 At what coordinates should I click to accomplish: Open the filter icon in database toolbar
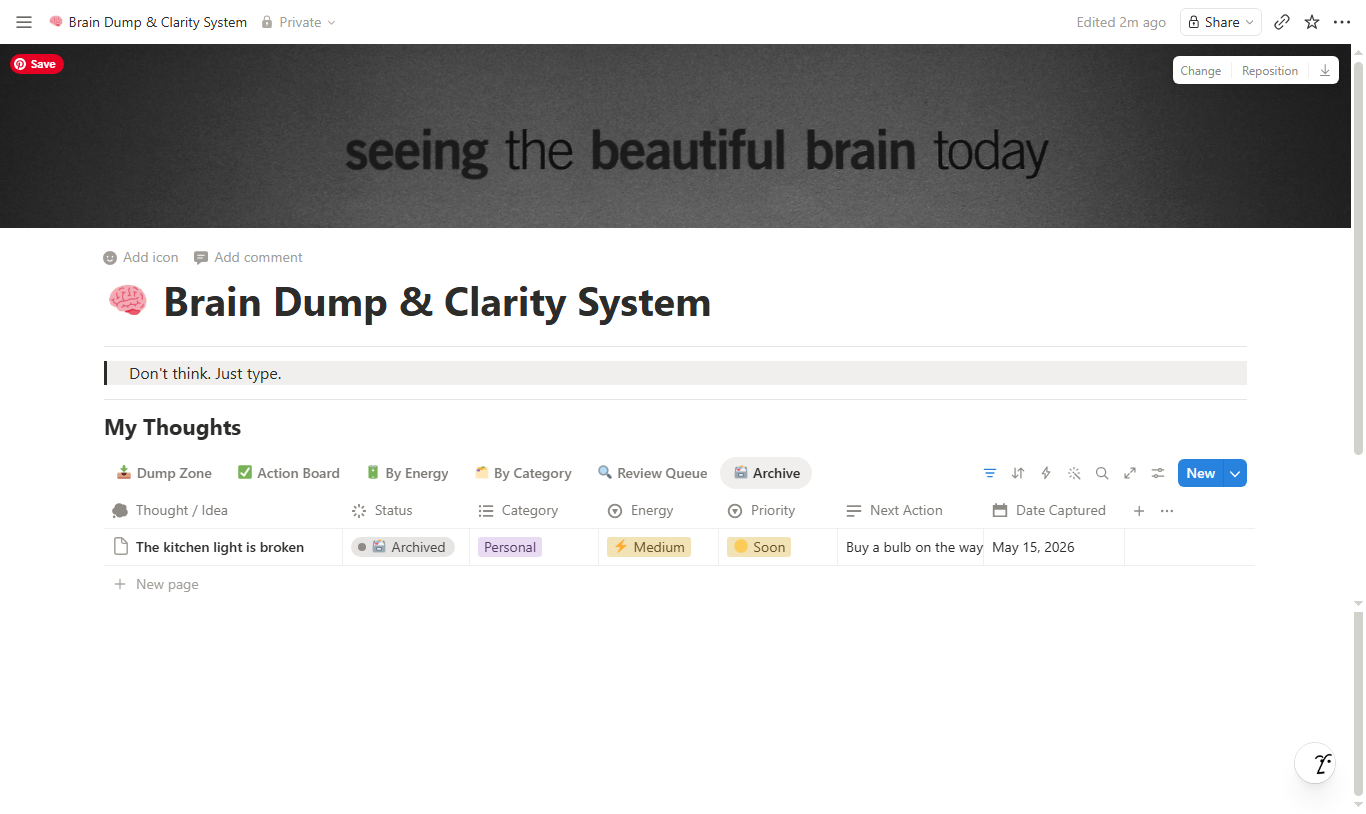(x=990, y=473)
